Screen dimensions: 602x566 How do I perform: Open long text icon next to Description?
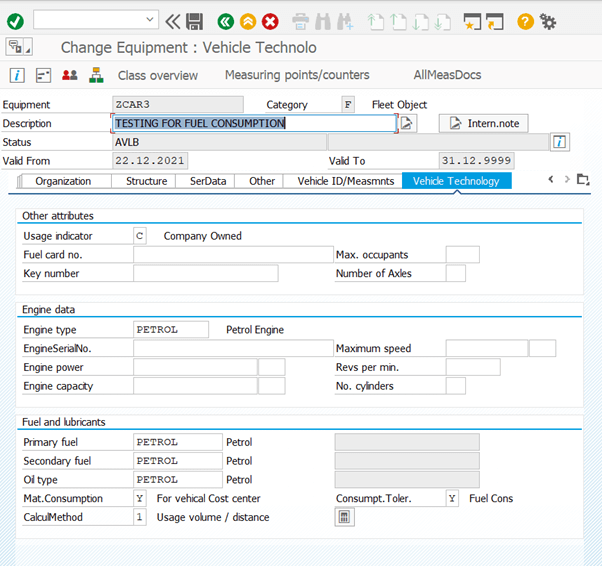(x=408, y=123)
